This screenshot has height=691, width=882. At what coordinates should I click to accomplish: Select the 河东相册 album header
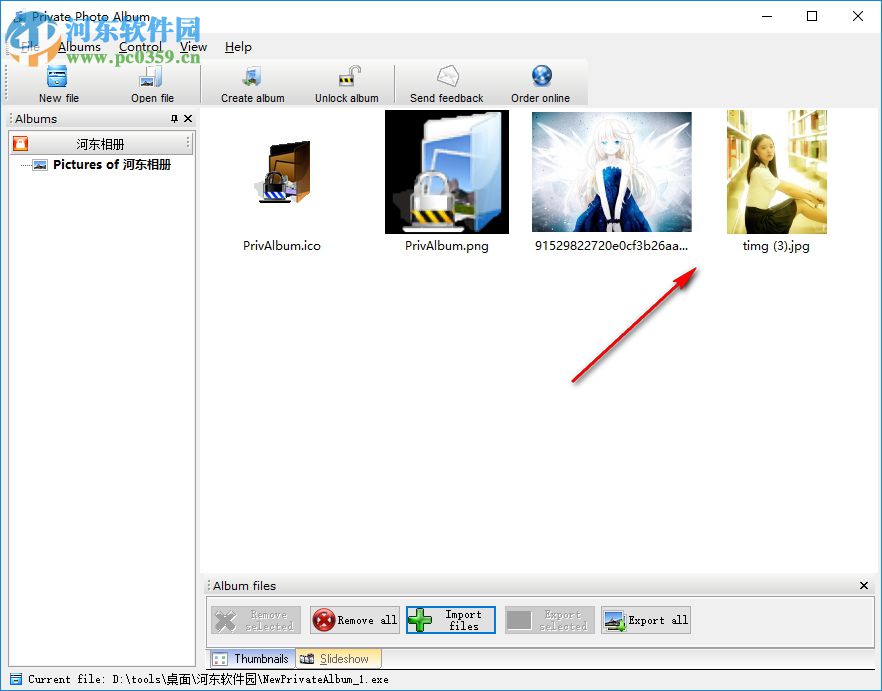pos(101,144)
